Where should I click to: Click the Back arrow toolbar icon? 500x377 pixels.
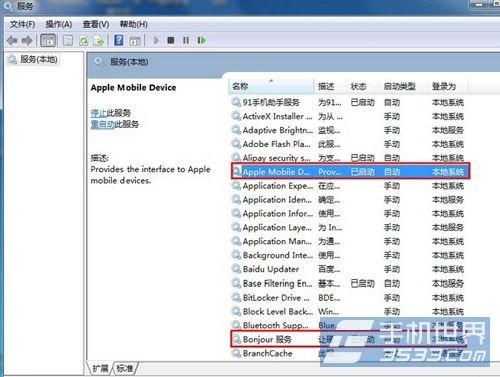point(12,41)
